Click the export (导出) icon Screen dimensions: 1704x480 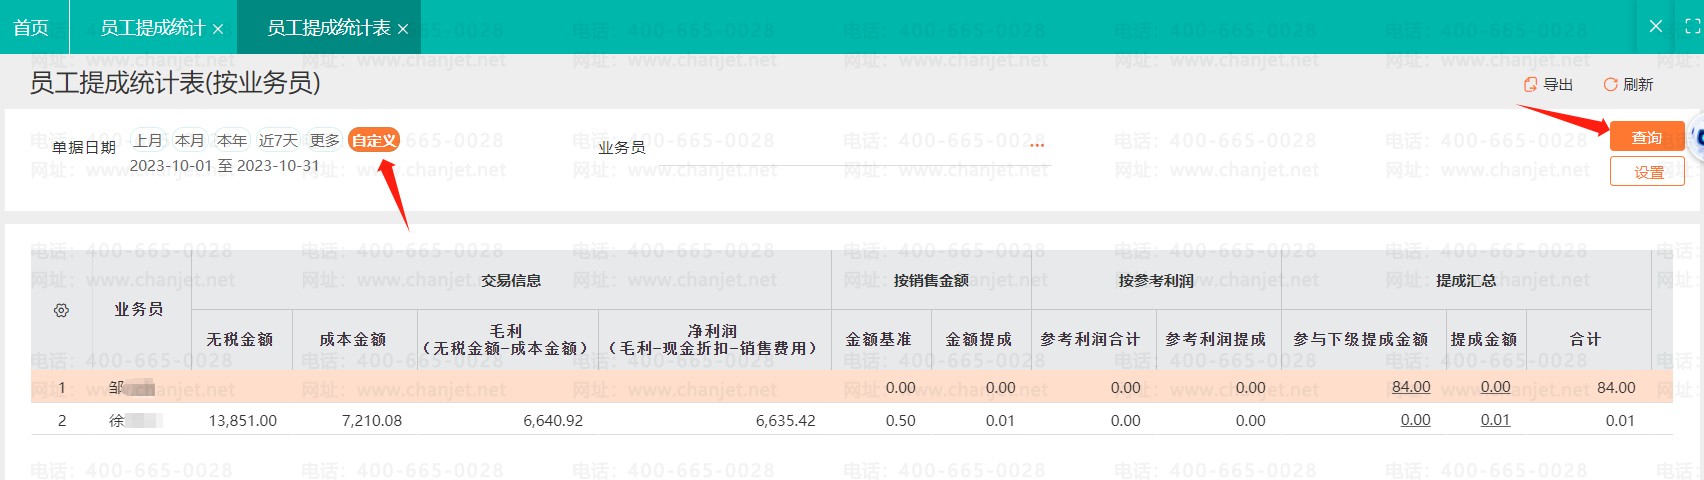(1530, 85)
